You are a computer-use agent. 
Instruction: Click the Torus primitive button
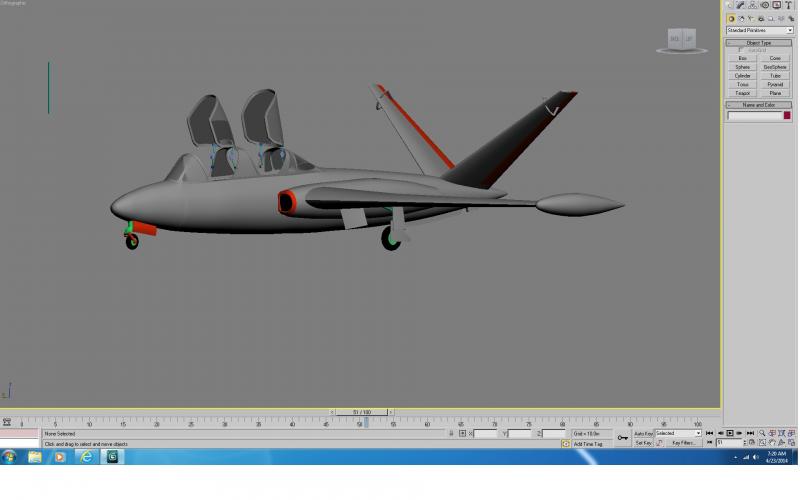(x=742, y=84)
